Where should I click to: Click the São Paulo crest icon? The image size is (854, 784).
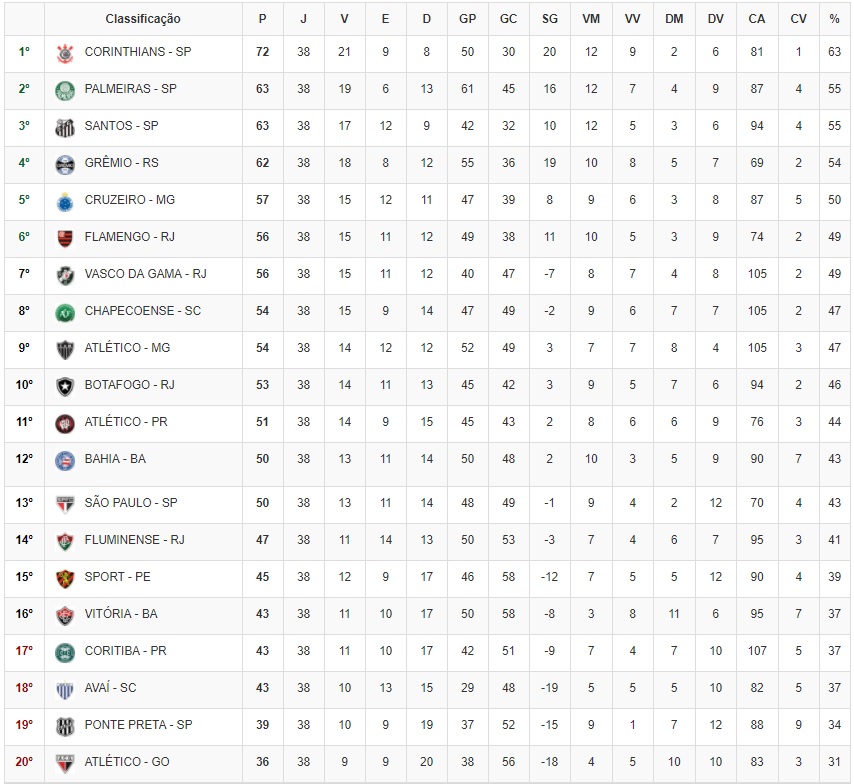65,505
